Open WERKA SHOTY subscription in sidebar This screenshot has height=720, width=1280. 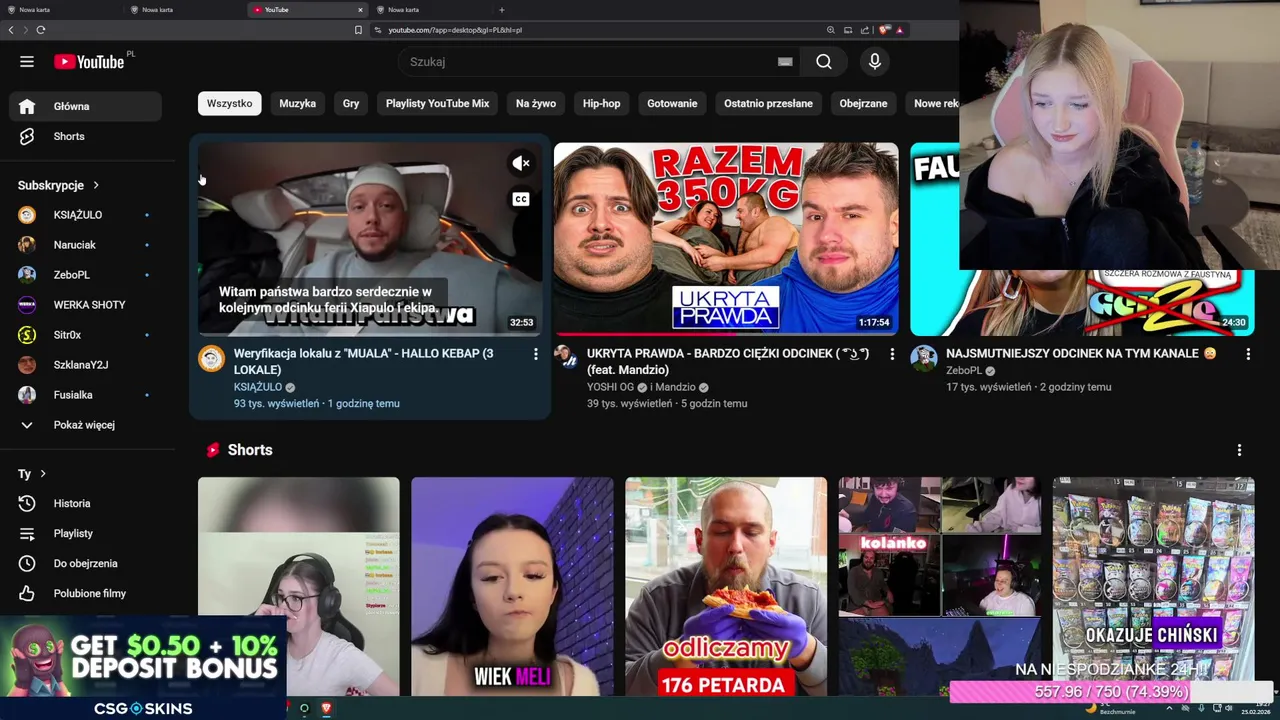tap(85, 305)
